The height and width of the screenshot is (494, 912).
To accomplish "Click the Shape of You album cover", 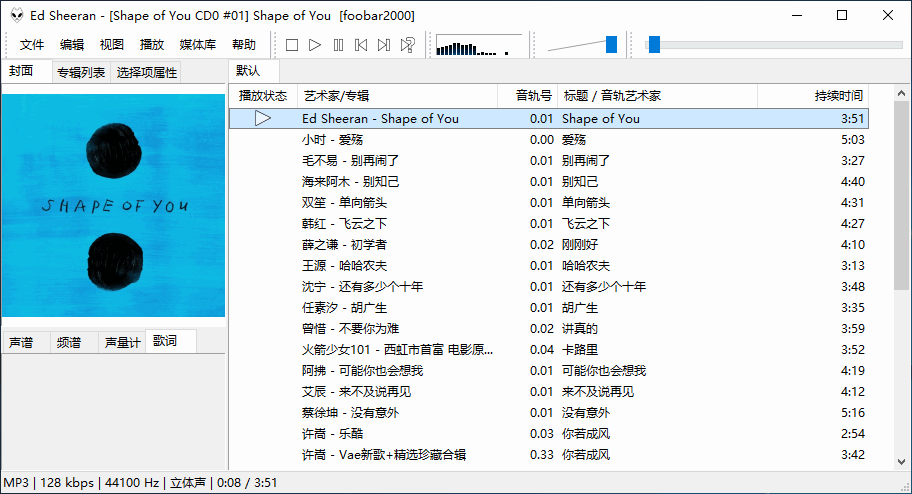I will click(113, 205).
